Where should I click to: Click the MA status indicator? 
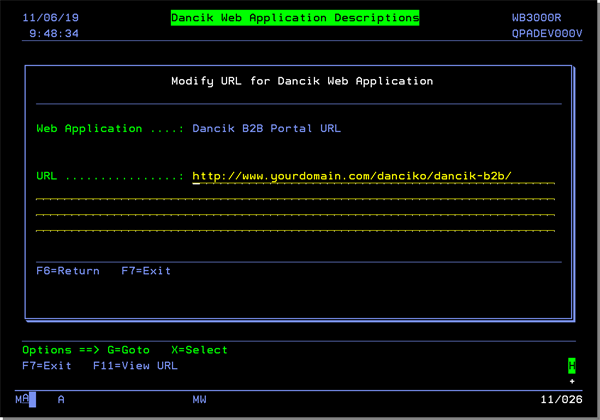22,400
